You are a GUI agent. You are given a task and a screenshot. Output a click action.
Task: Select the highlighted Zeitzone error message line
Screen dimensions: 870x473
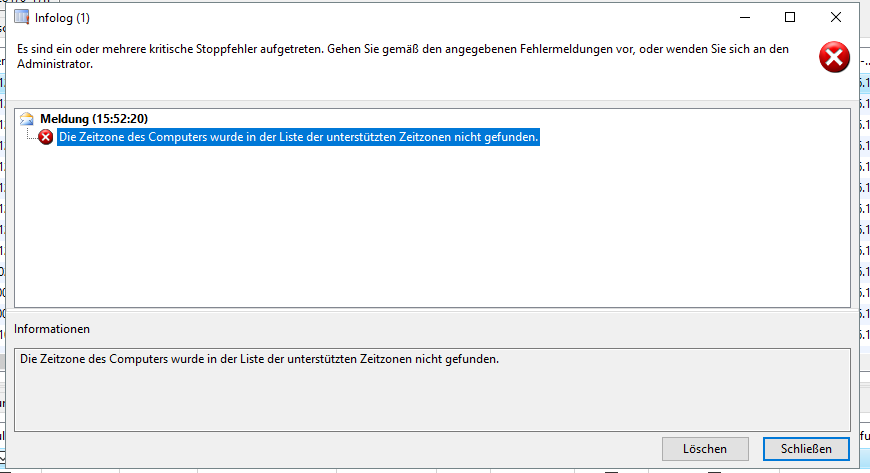click(x=299, y=137)
